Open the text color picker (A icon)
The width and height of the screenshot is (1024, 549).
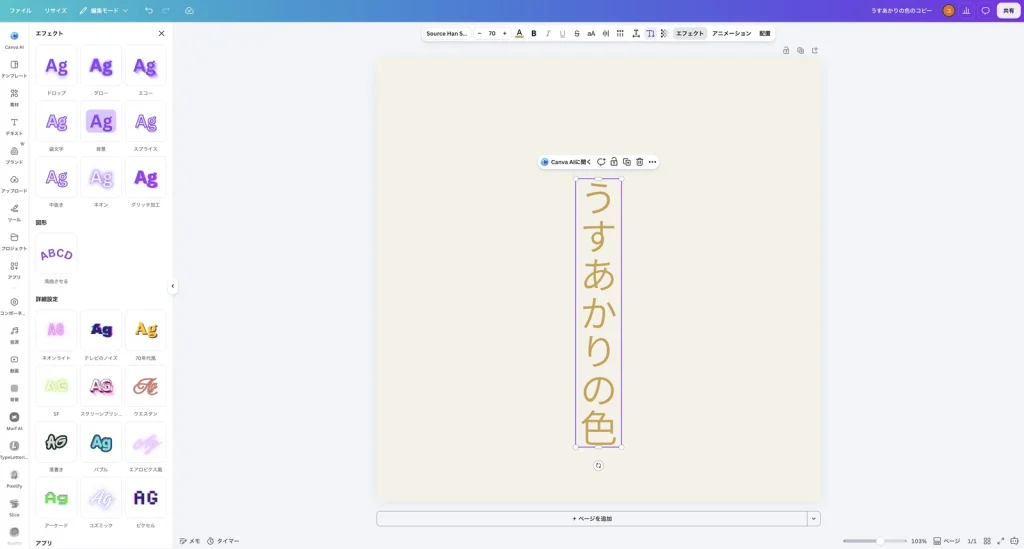tap(519, 33)
